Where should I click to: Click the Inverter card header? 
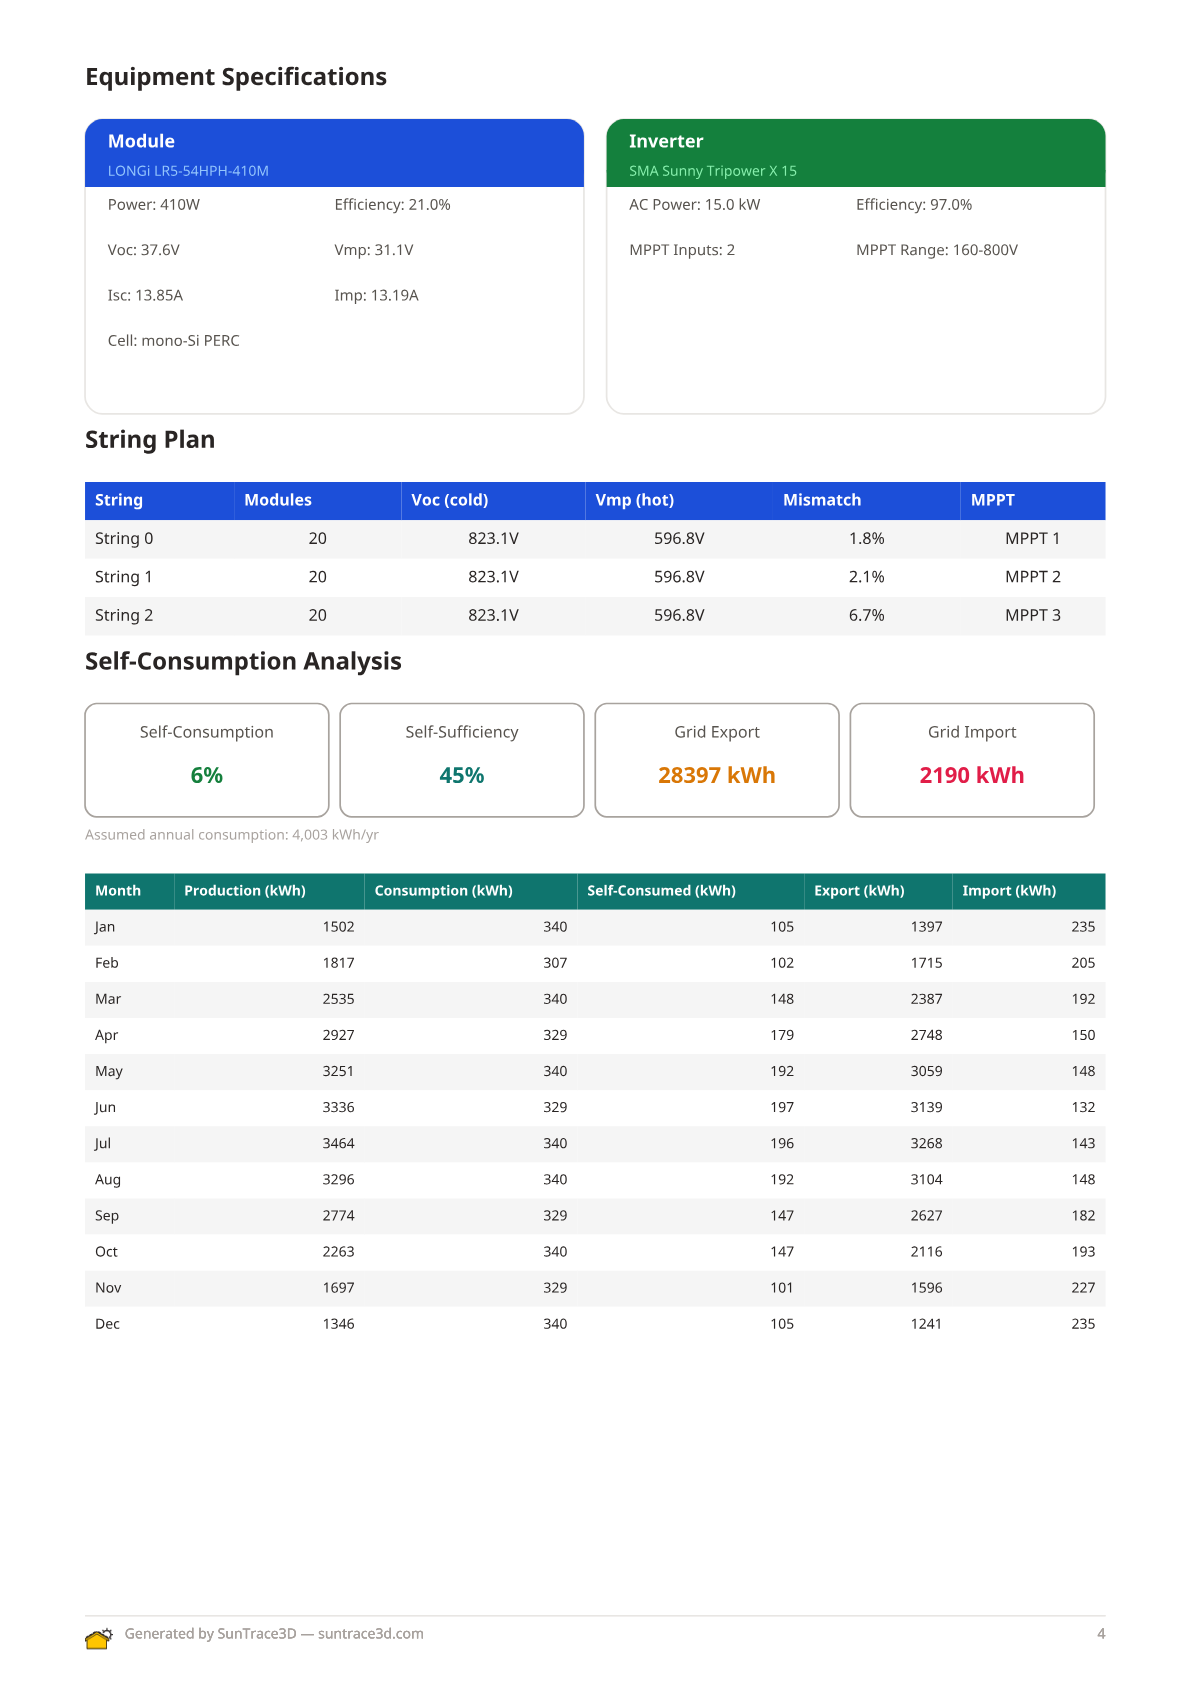coord(856,153)
